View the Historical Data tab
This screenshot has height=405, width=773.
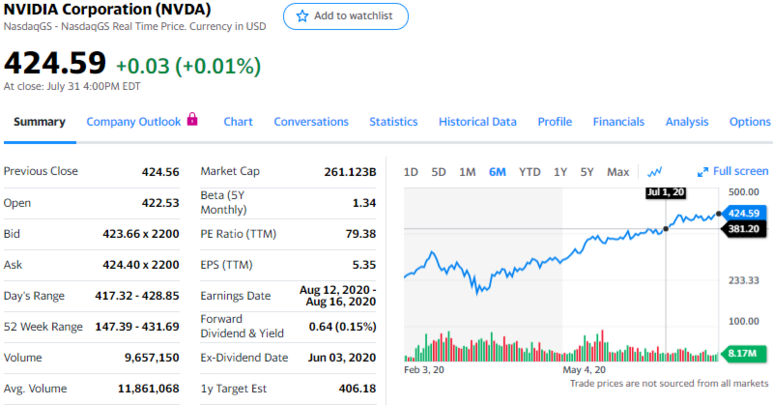(x=478, y=122)
